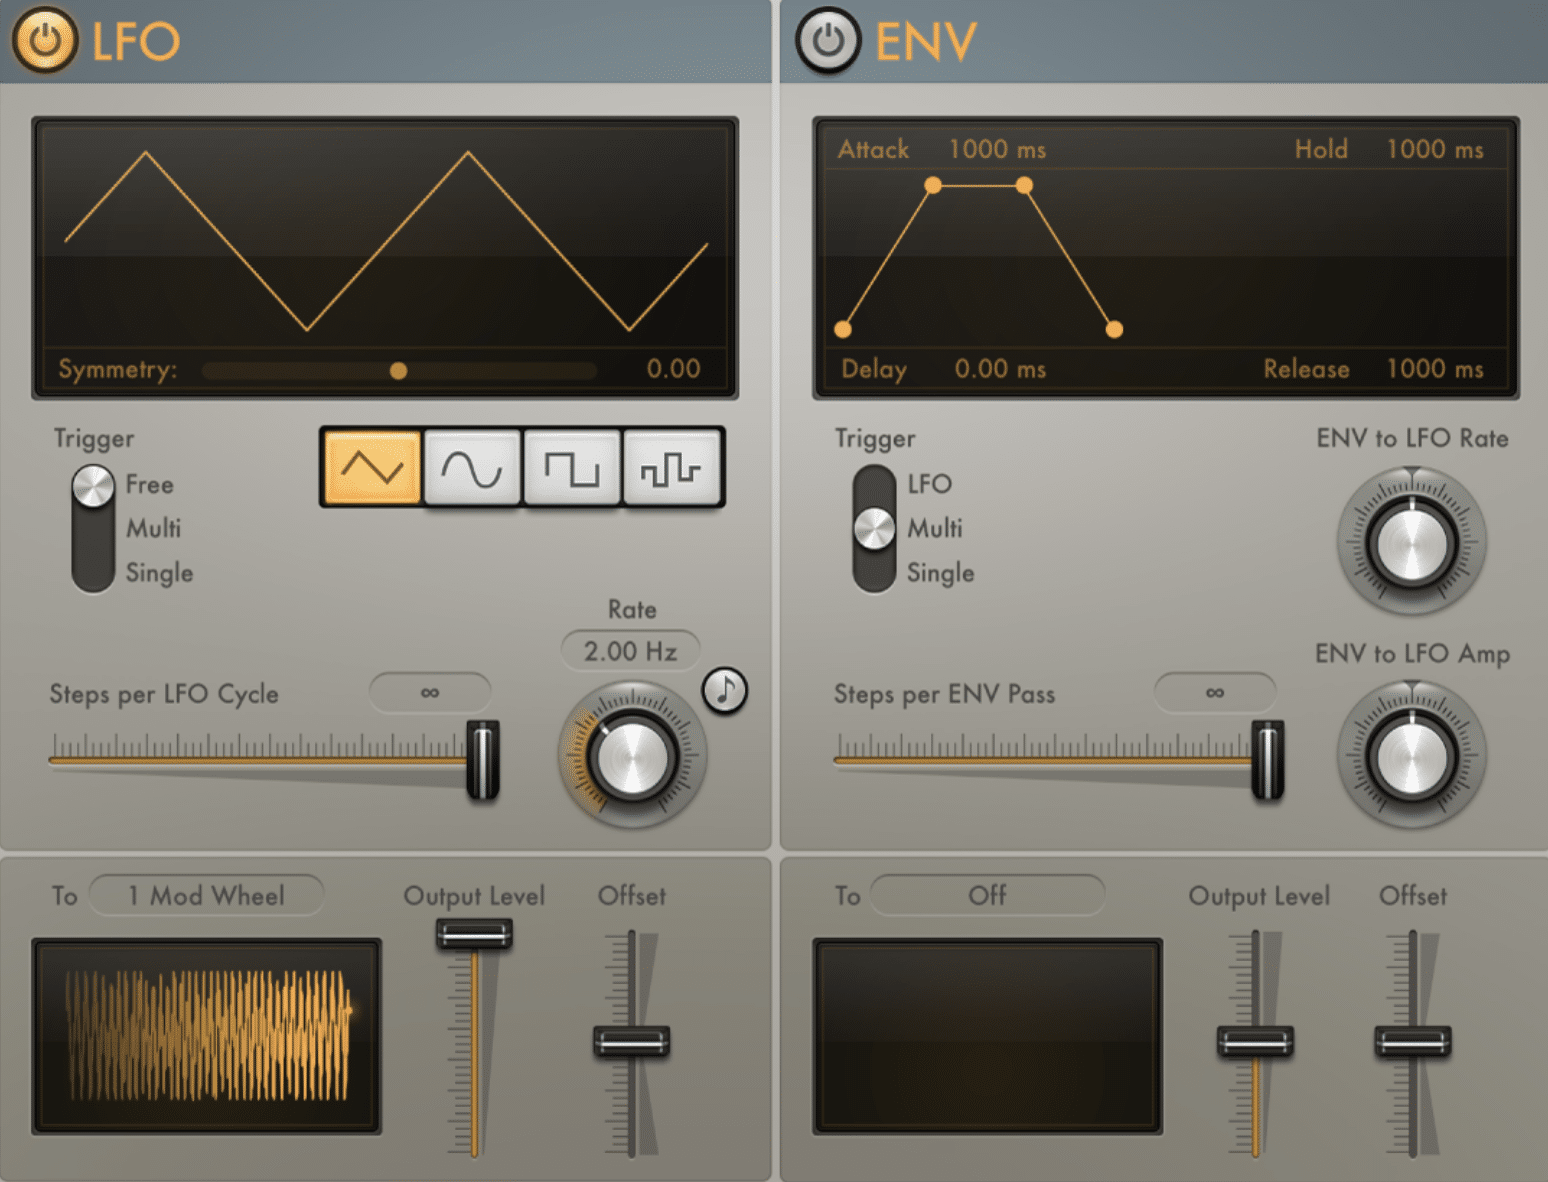Click the LFO Output Level fader
The image size is (1548, 1182).
[x=474, y=935]
